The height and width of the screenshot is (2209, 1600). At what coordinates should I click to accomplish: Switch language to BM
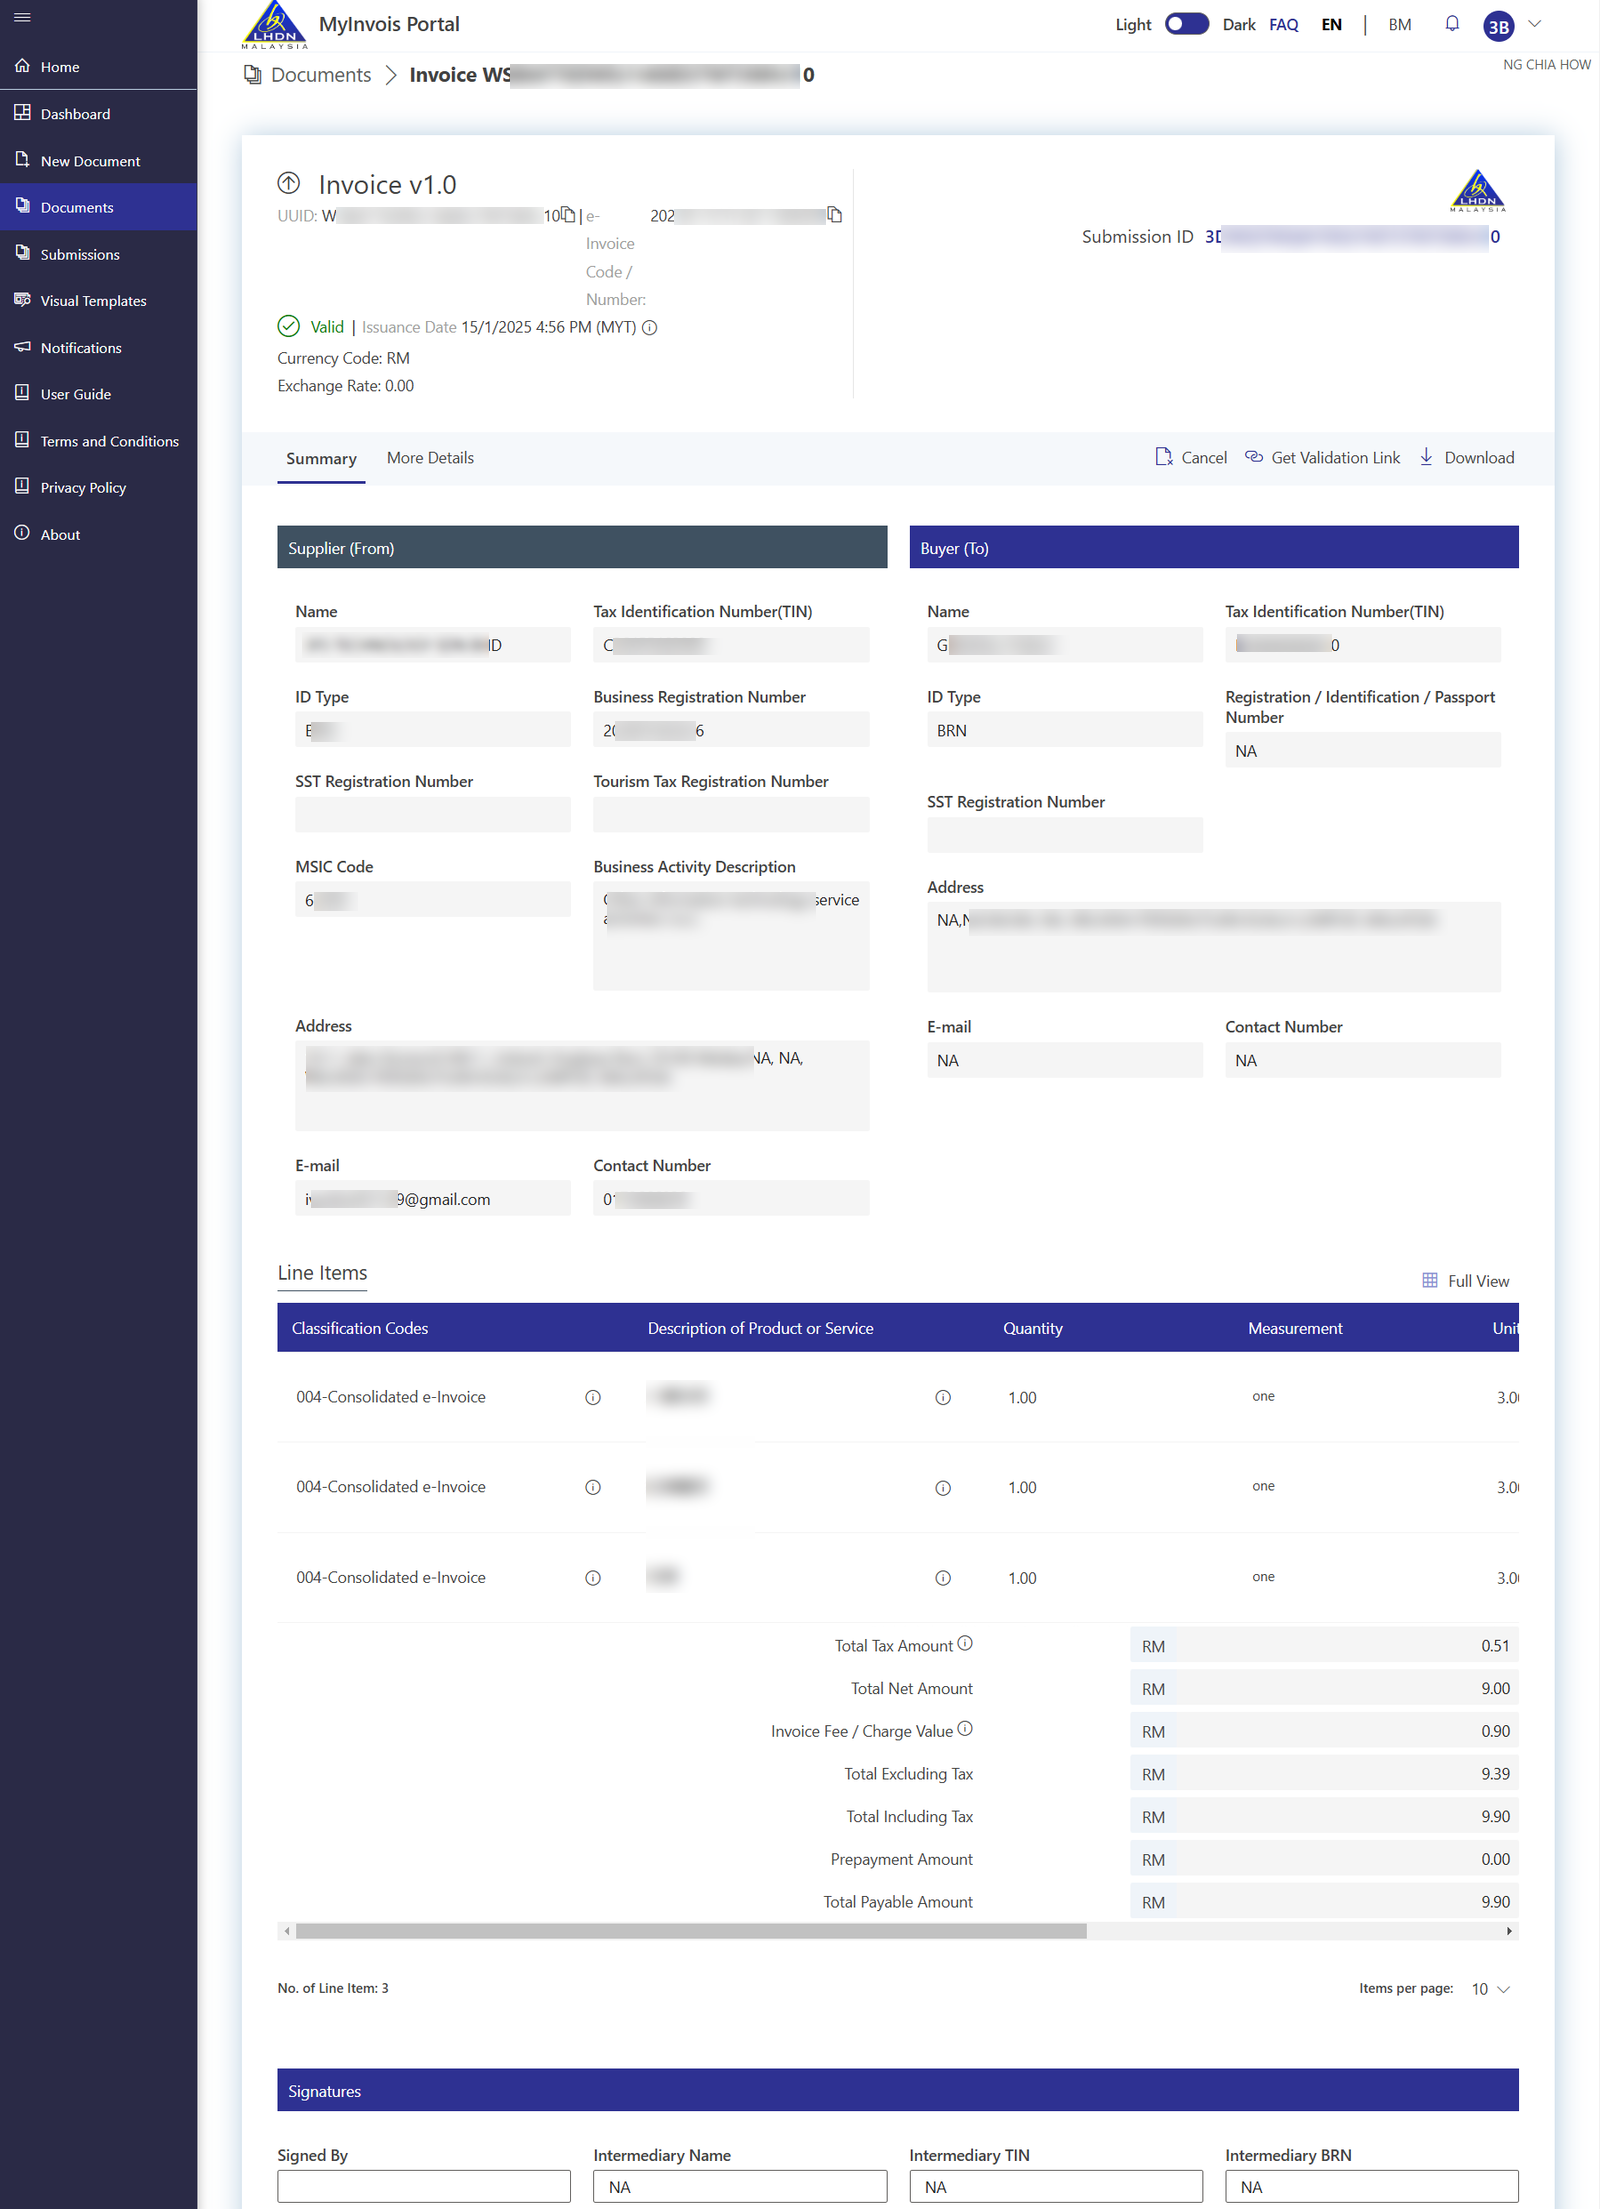pyautogui.click(x=1399, y=25)
